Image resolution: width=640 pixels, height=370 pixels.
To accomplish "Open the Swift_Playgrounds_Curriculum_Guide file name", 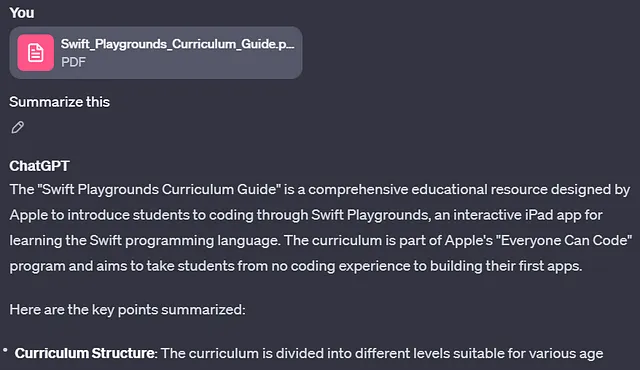I will coord(178,44).
